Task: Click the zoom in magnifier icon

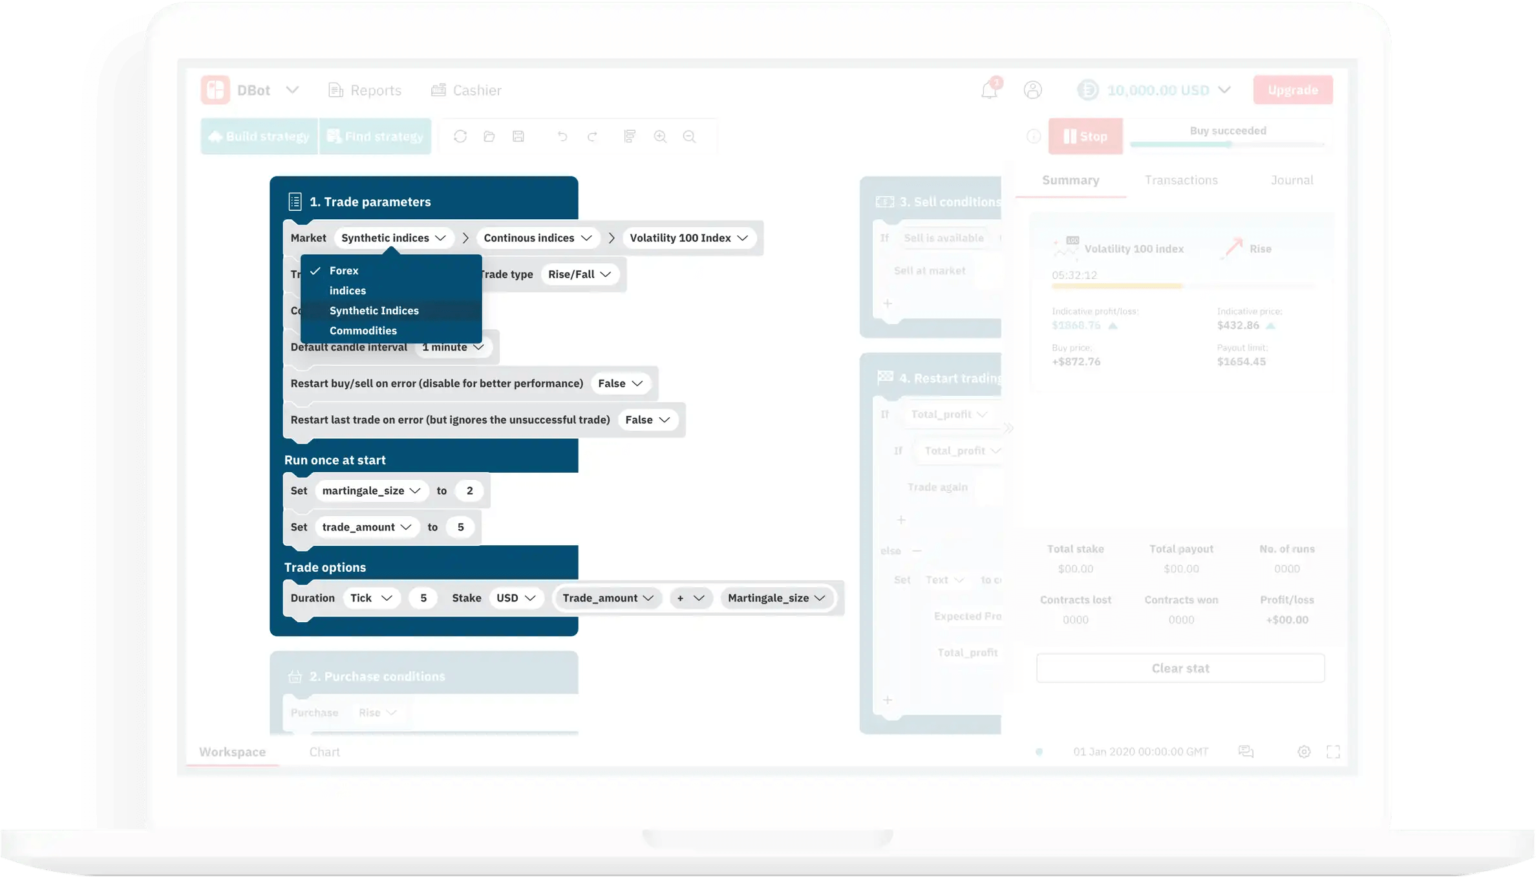Action: pyautogui.click(x=660, y=137)
